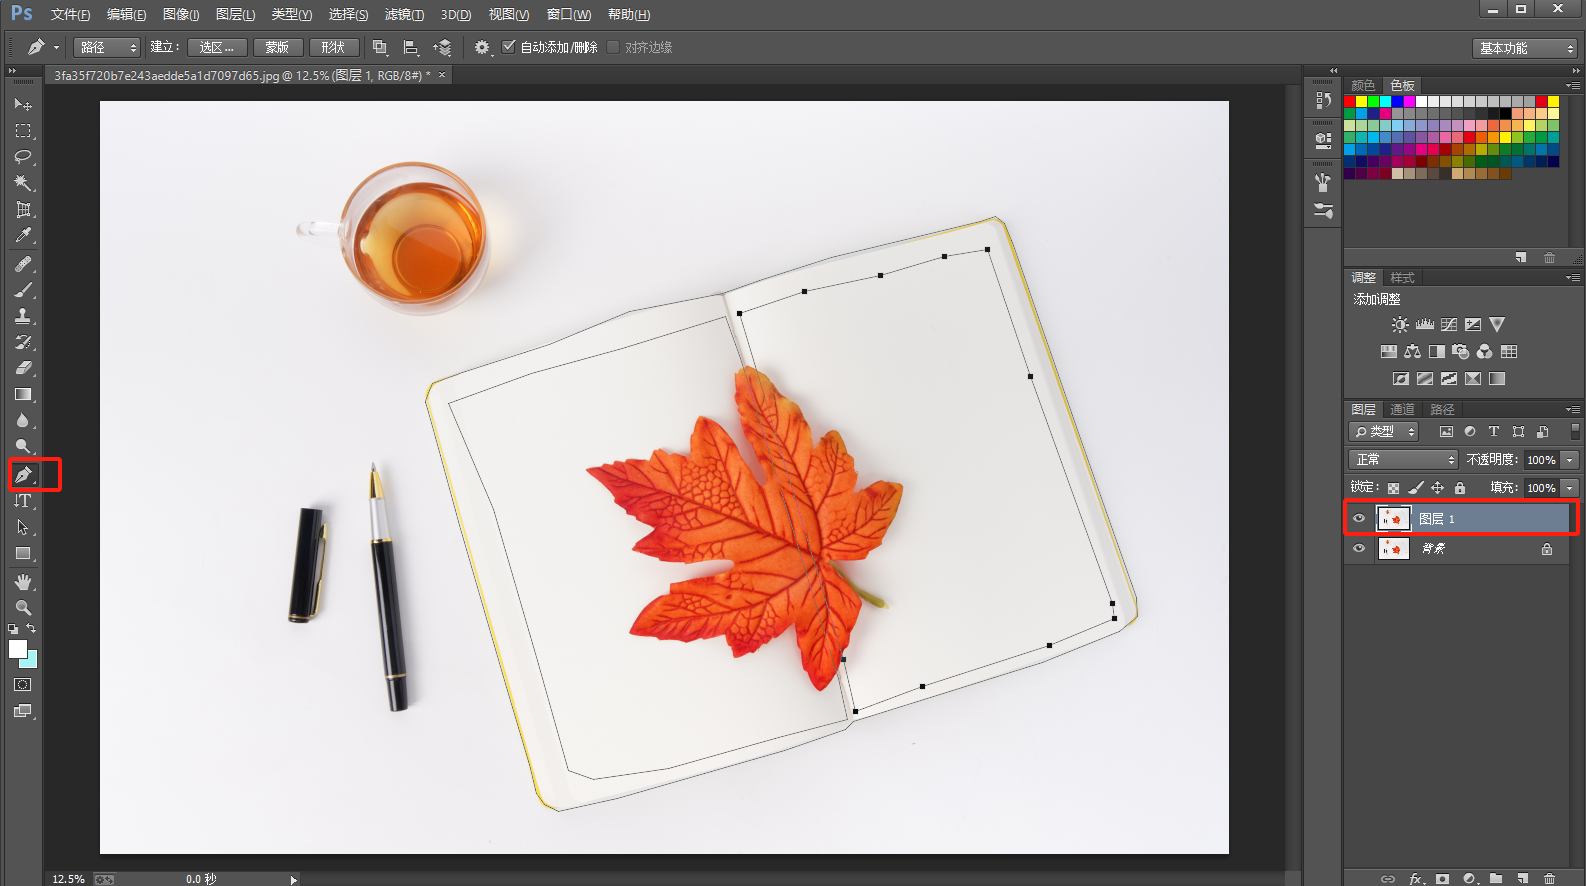The width and height of the screenshot is (1586, 886).
Task: Select the Magic Wand tool
Action: pos(23,183)
